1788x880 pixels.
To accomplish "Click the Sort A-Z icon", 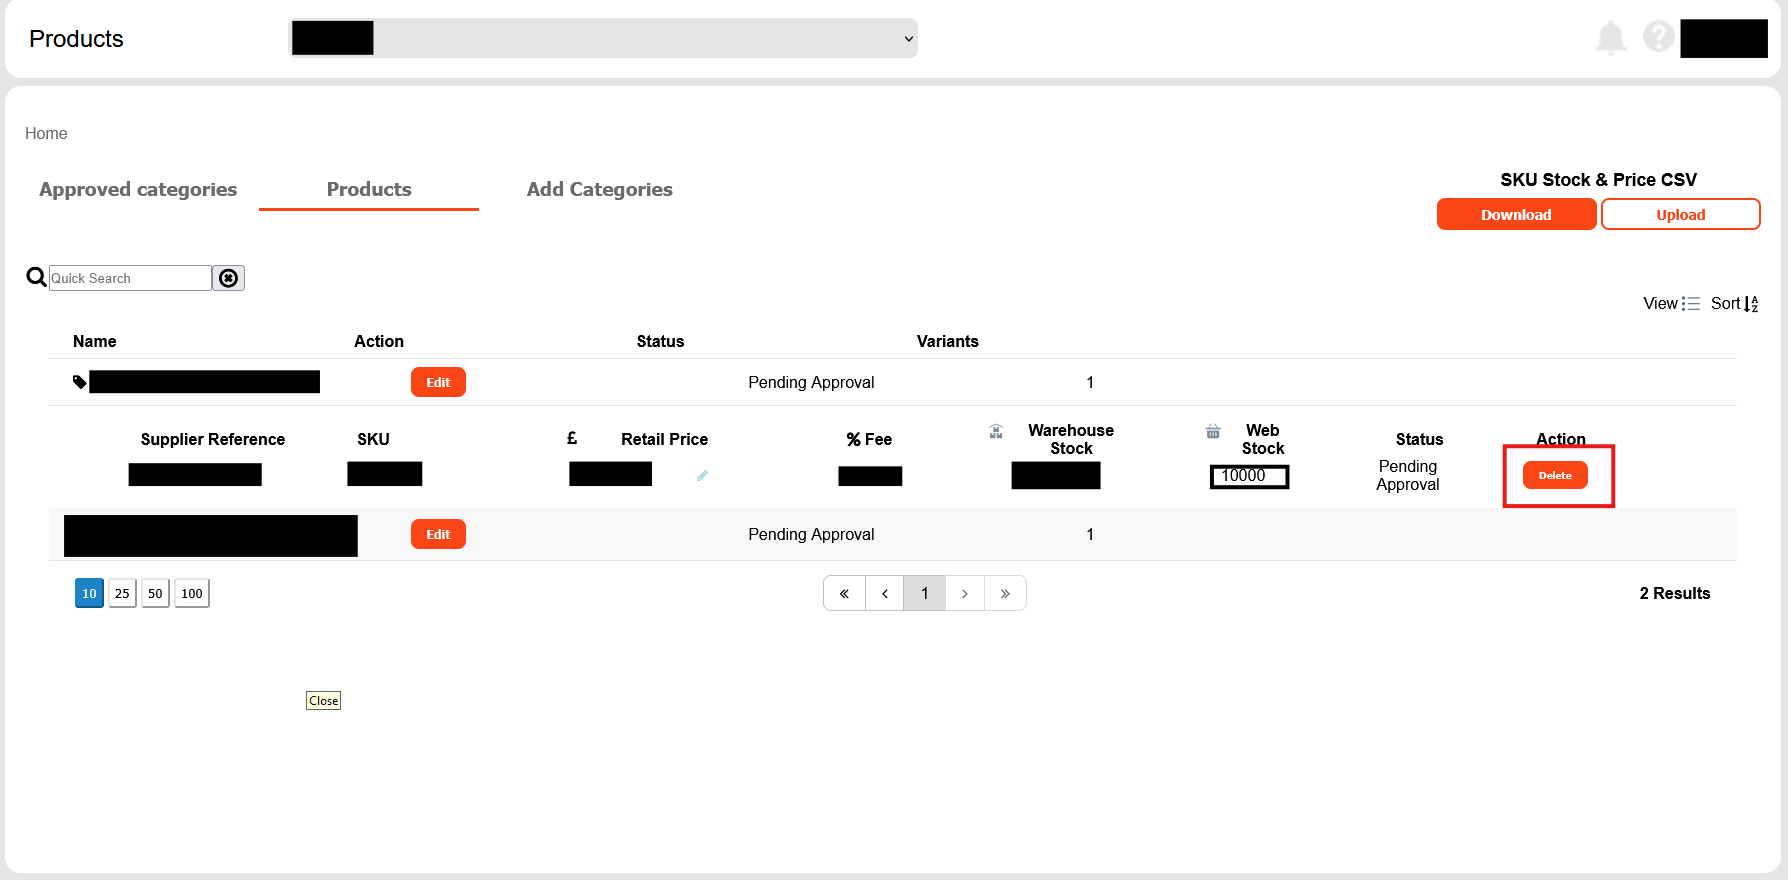I will tap(1750, 304).
